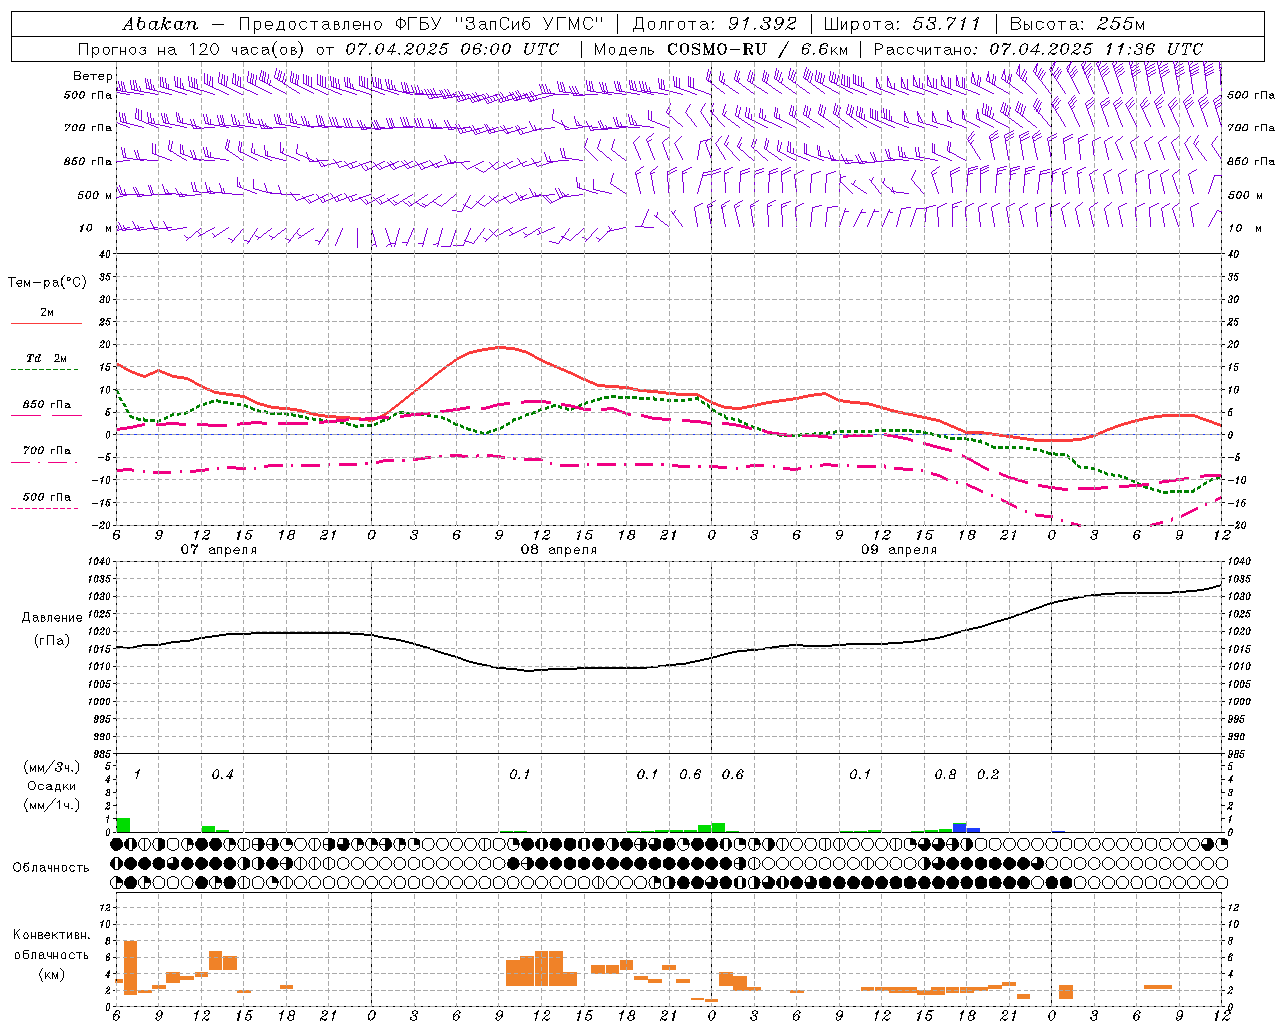Image resolution: width=1280 pixels, height=1024 pixels.
Task: Select the Высота: 255м text
Action: coord(1077,23)
